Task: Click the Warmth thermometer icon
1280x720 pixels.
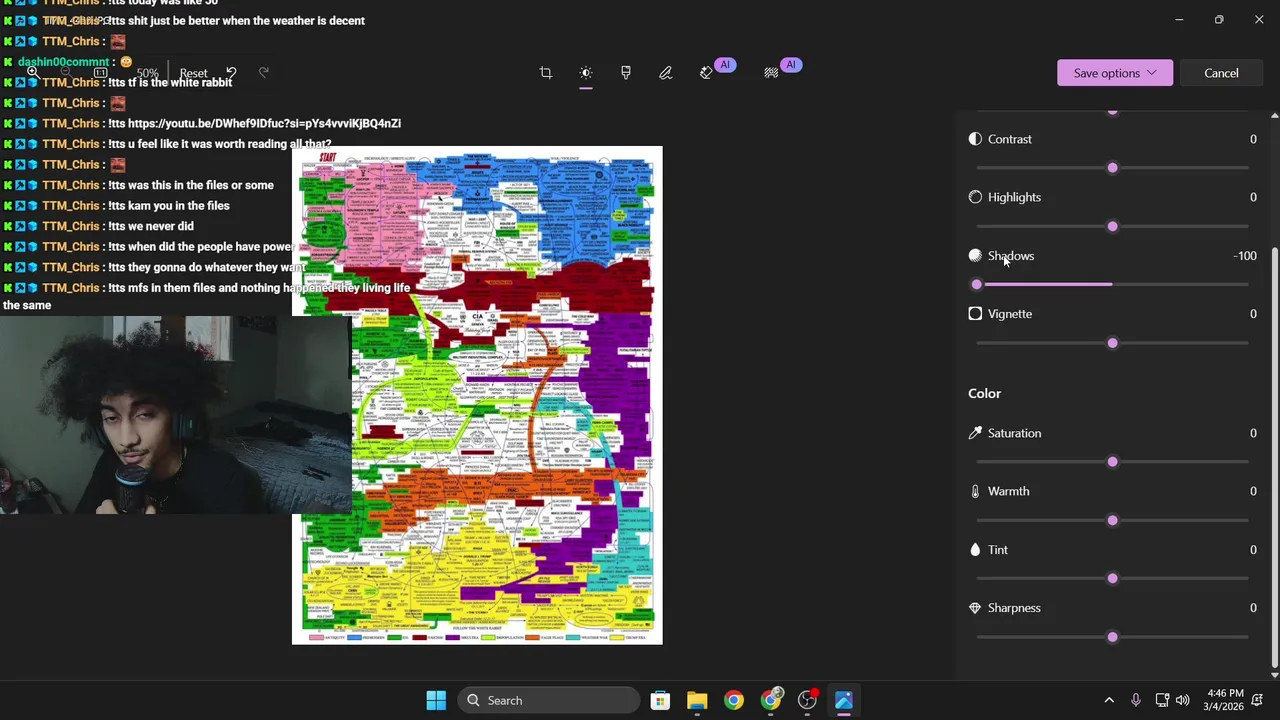Action: [975, 491]
